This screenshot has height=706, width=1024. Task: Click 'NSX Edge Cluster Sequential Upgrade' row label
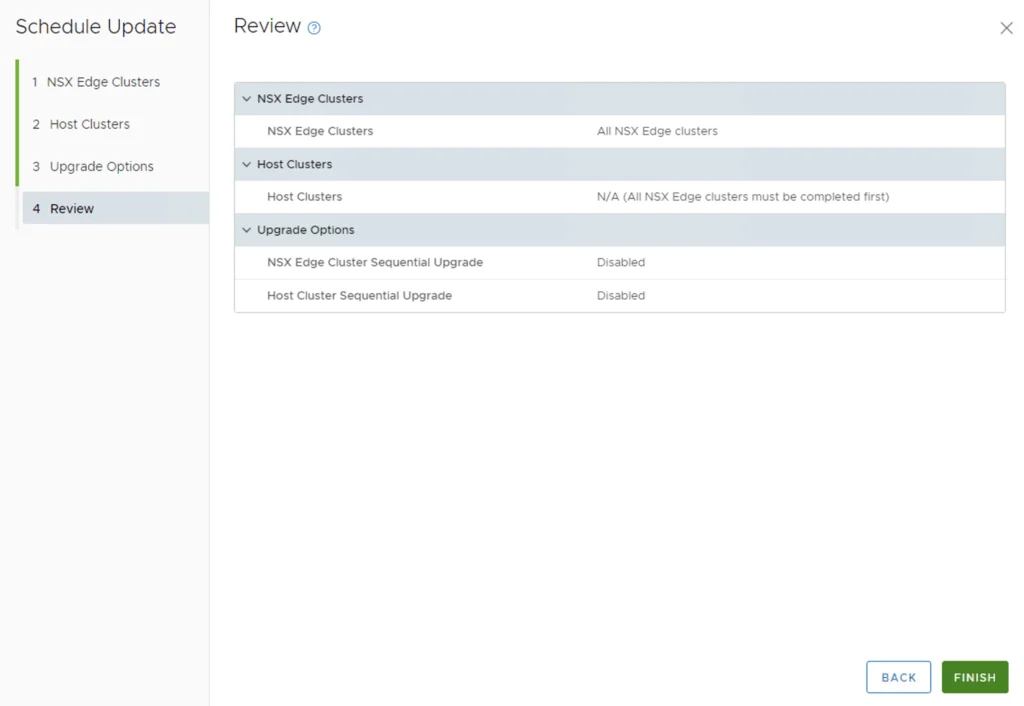[375, 263]
